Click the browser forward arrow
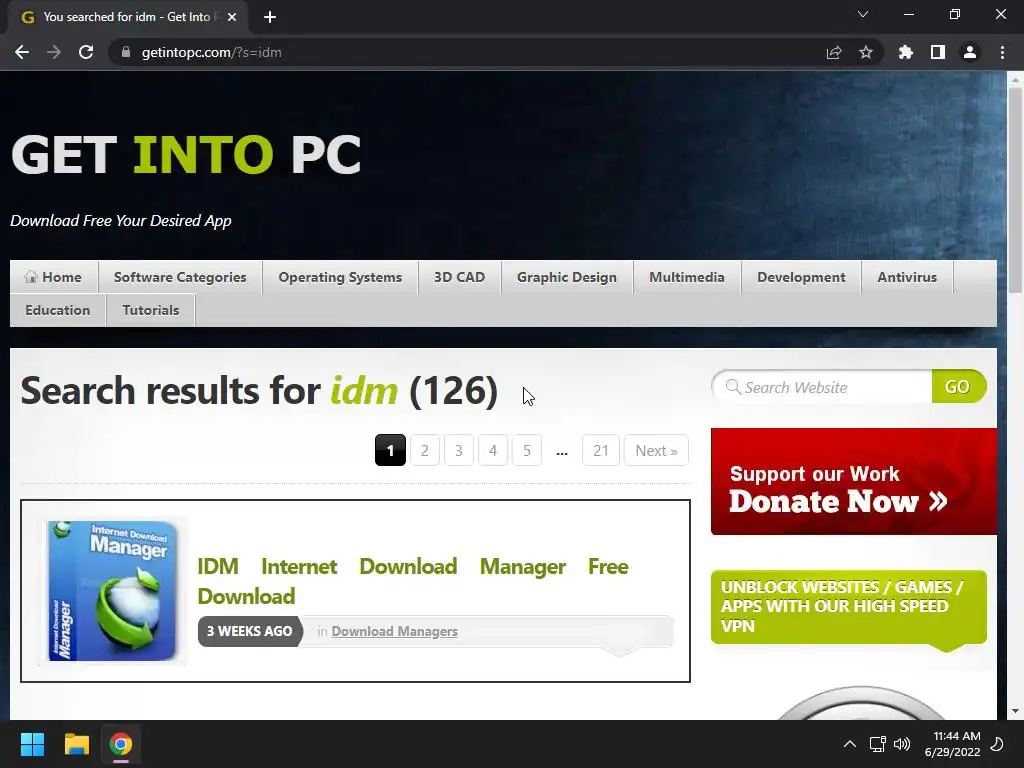This screenshot has width=1024, height=768. tap(54, 52)
